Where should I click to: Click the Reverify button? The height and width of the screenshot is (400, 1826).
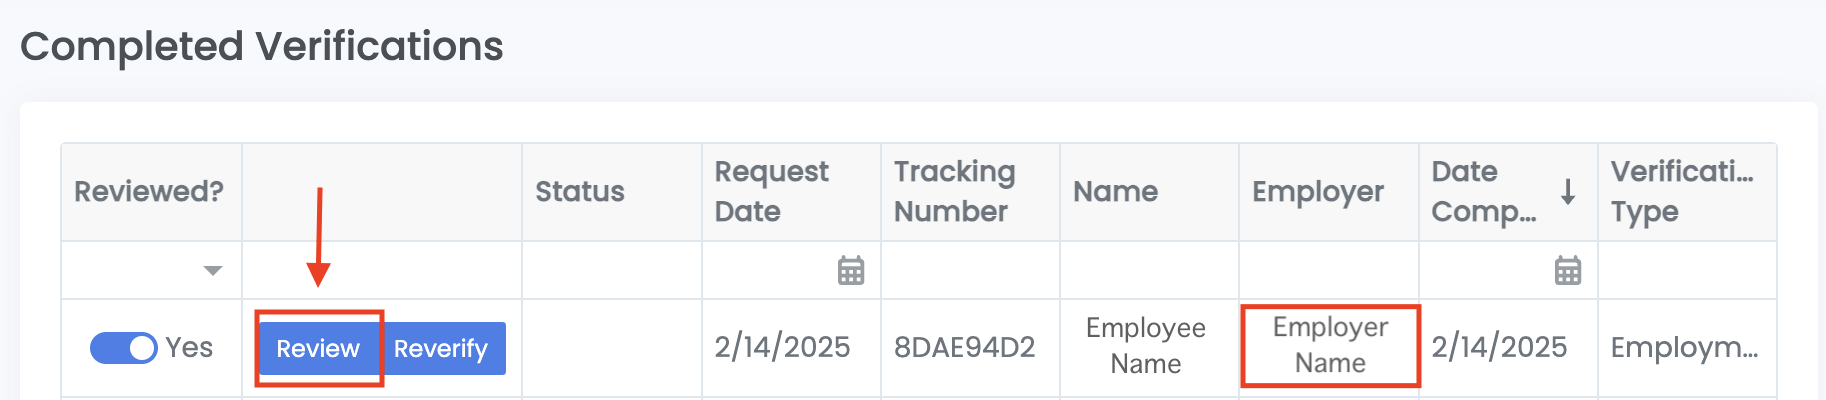[x=441, y=348]
